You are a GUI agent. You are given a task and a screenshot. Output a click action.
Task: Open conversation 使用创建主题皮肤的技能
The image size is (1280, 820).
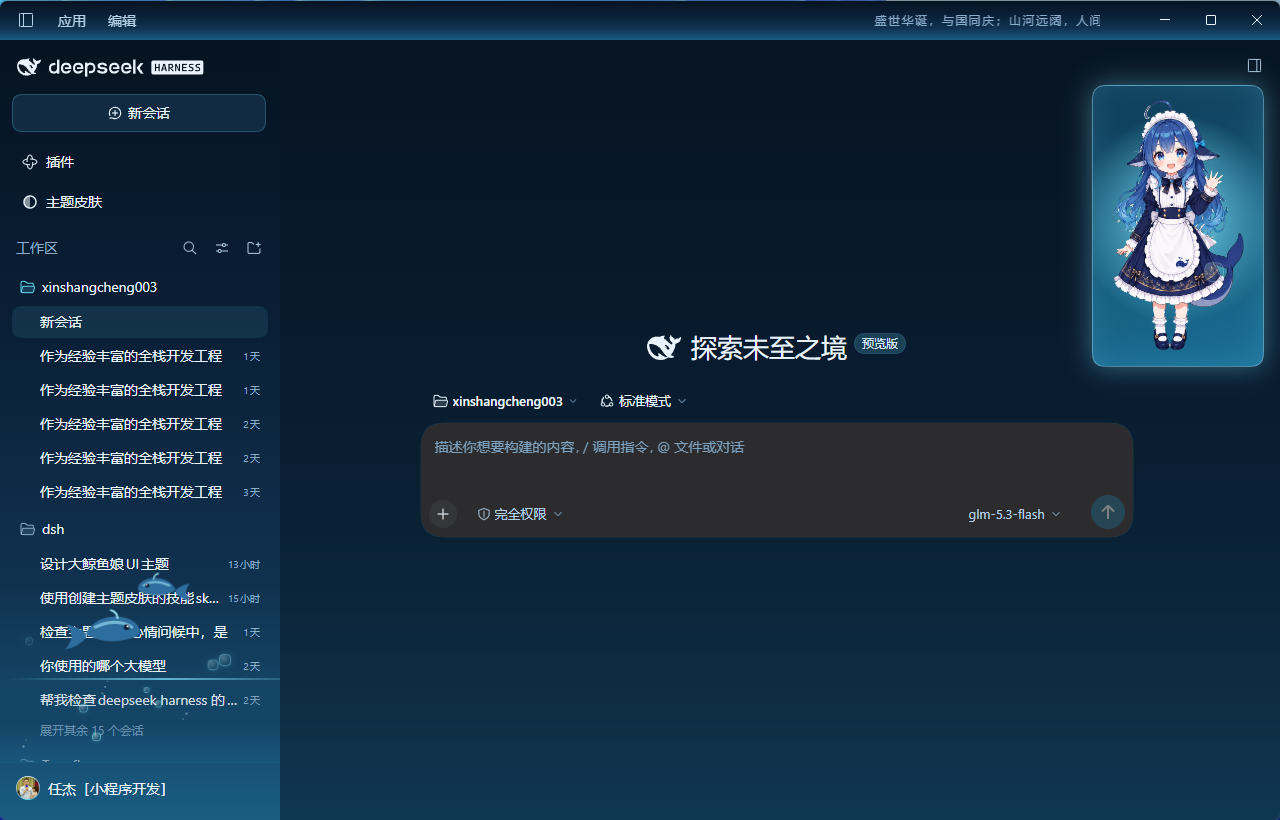coord(140,598)
